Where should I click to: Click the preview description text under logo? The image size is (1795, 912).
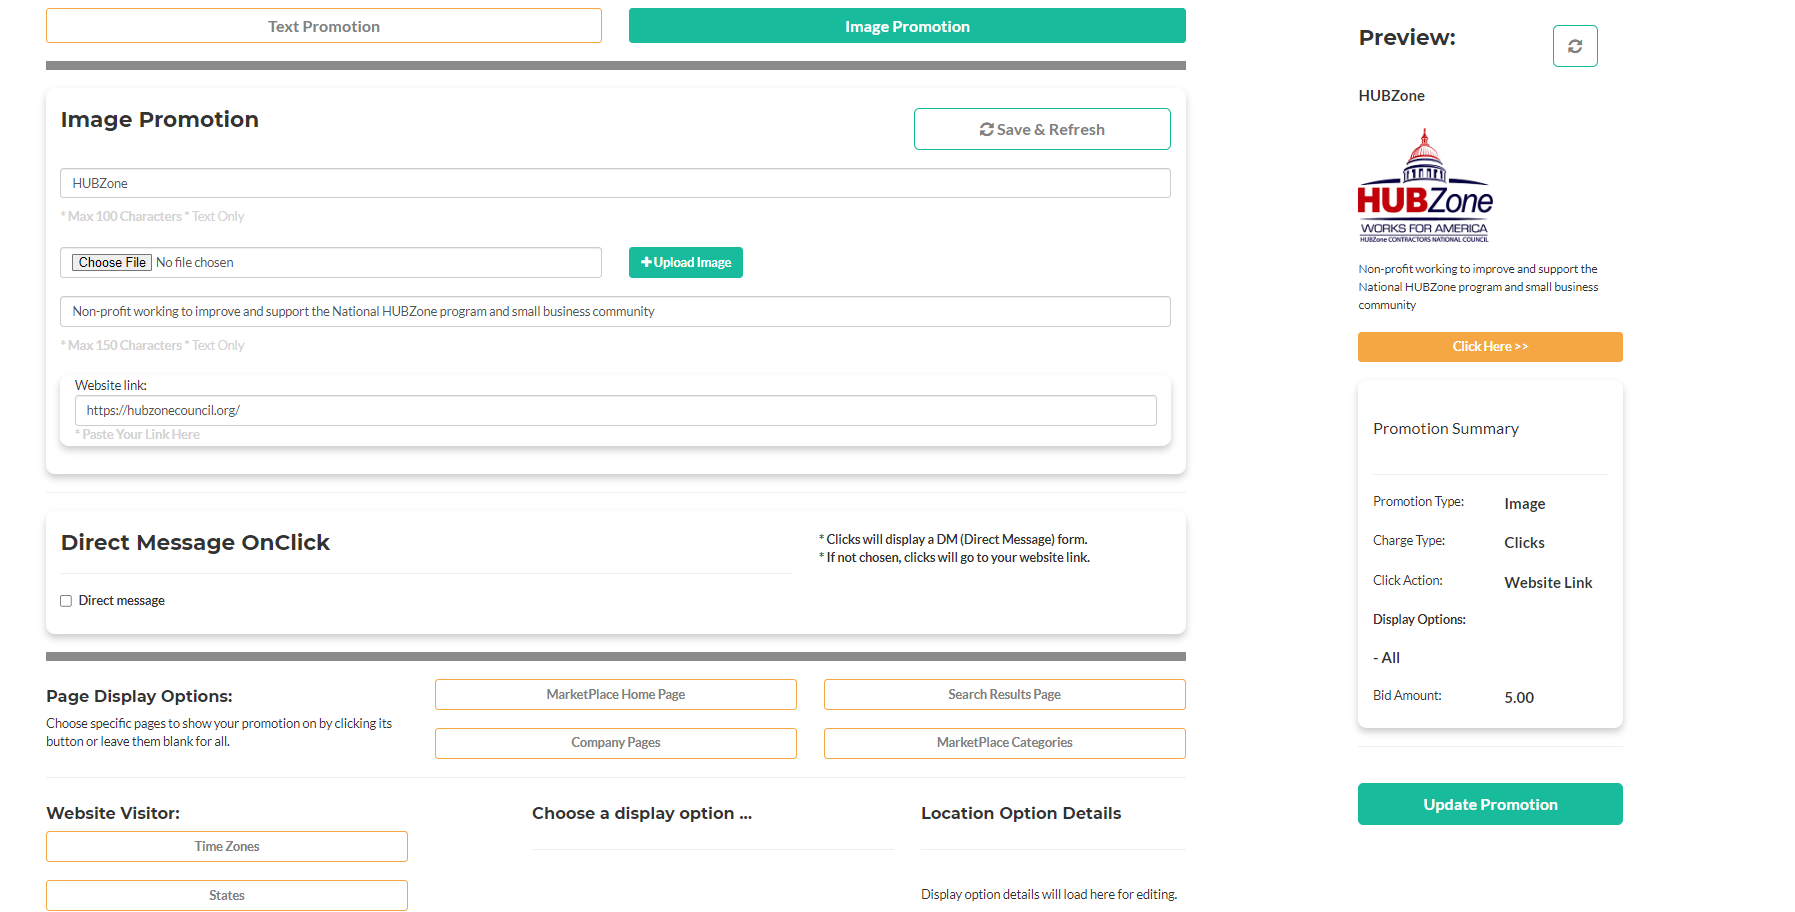[x=1478, y=287]
